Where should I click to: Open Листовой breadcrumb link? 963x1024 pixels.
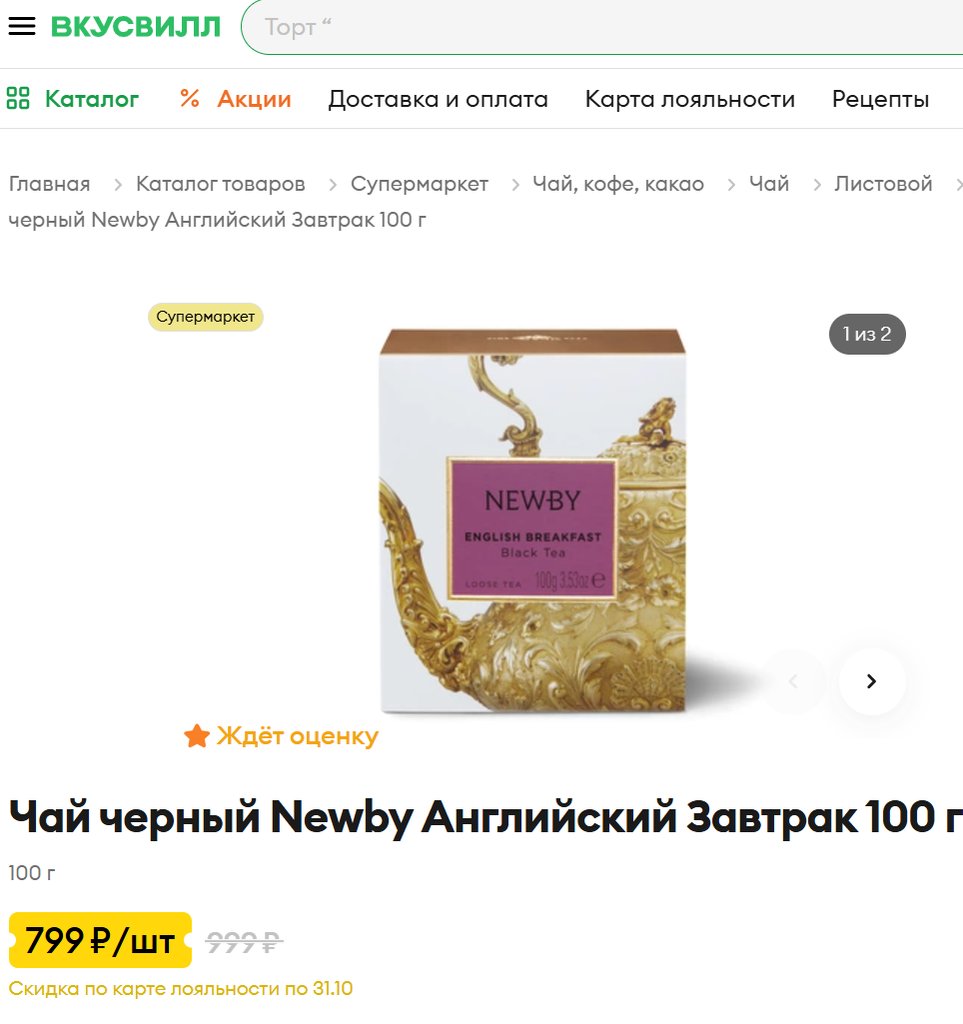click(883, 184)
